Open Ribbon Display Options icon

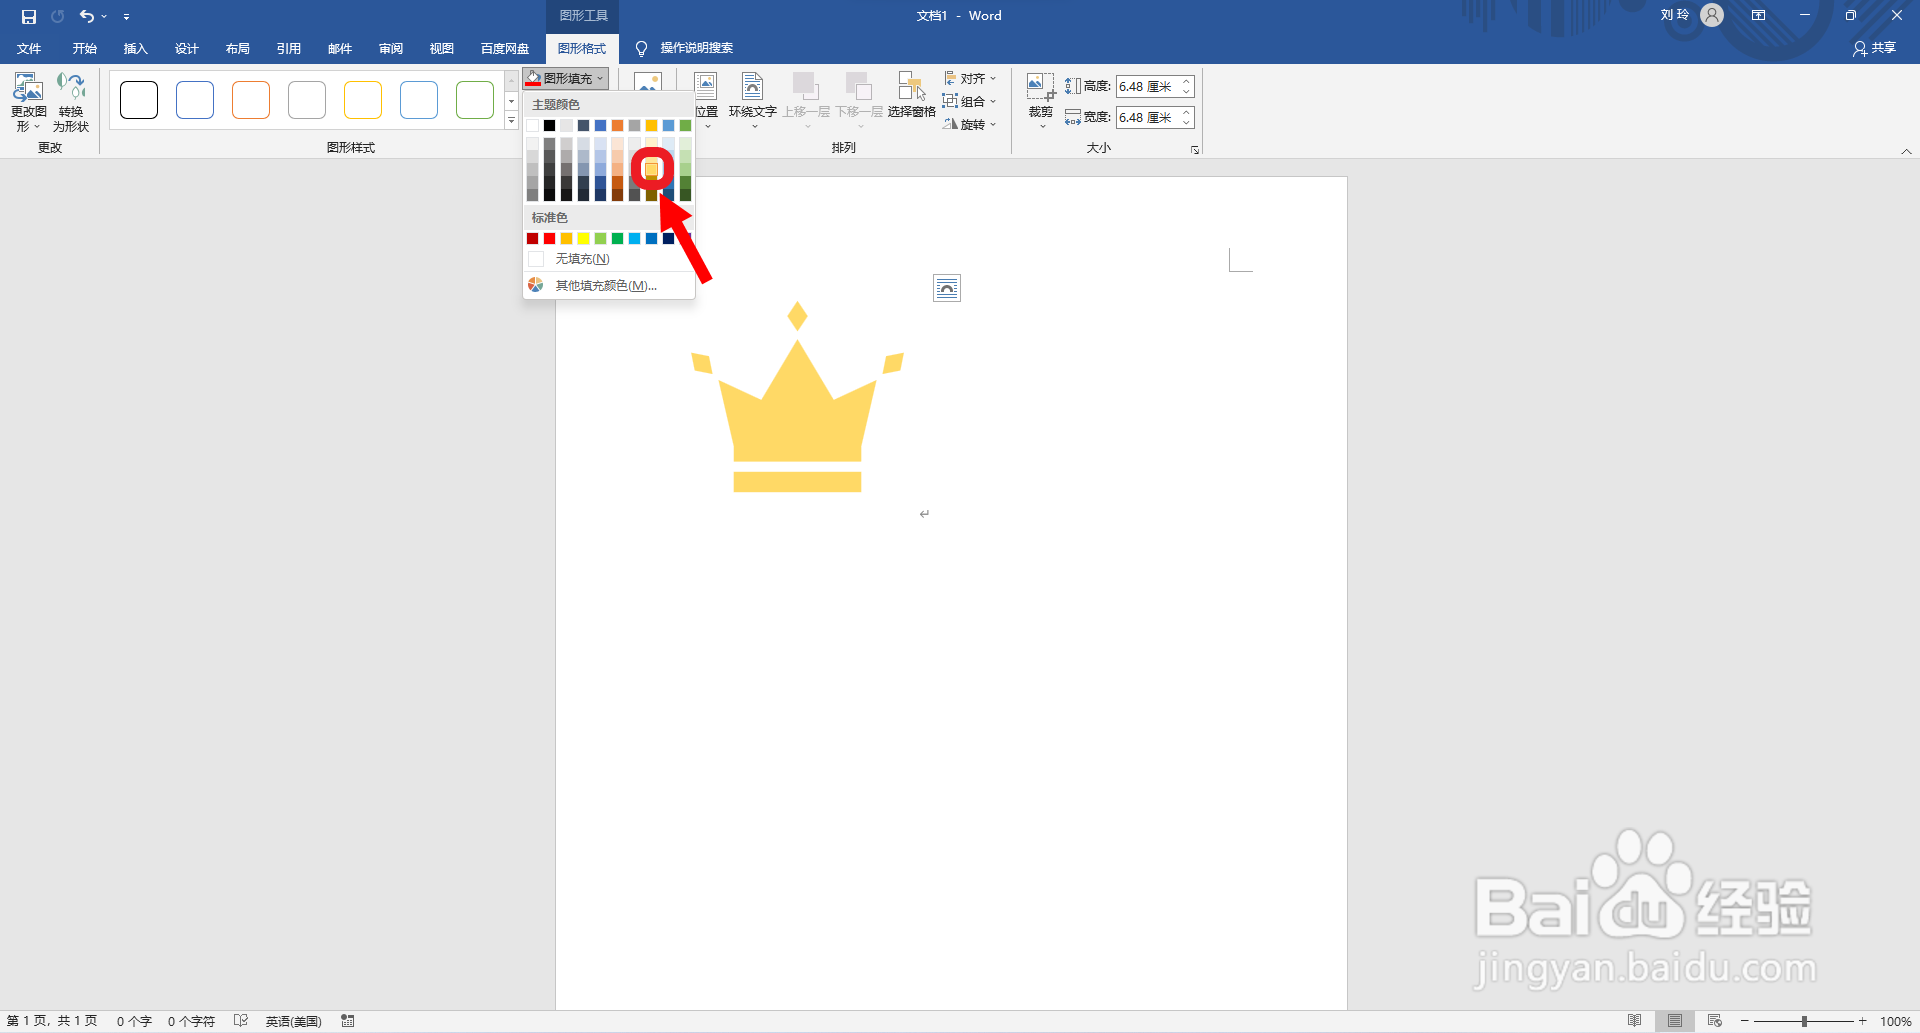point(1758,15)
